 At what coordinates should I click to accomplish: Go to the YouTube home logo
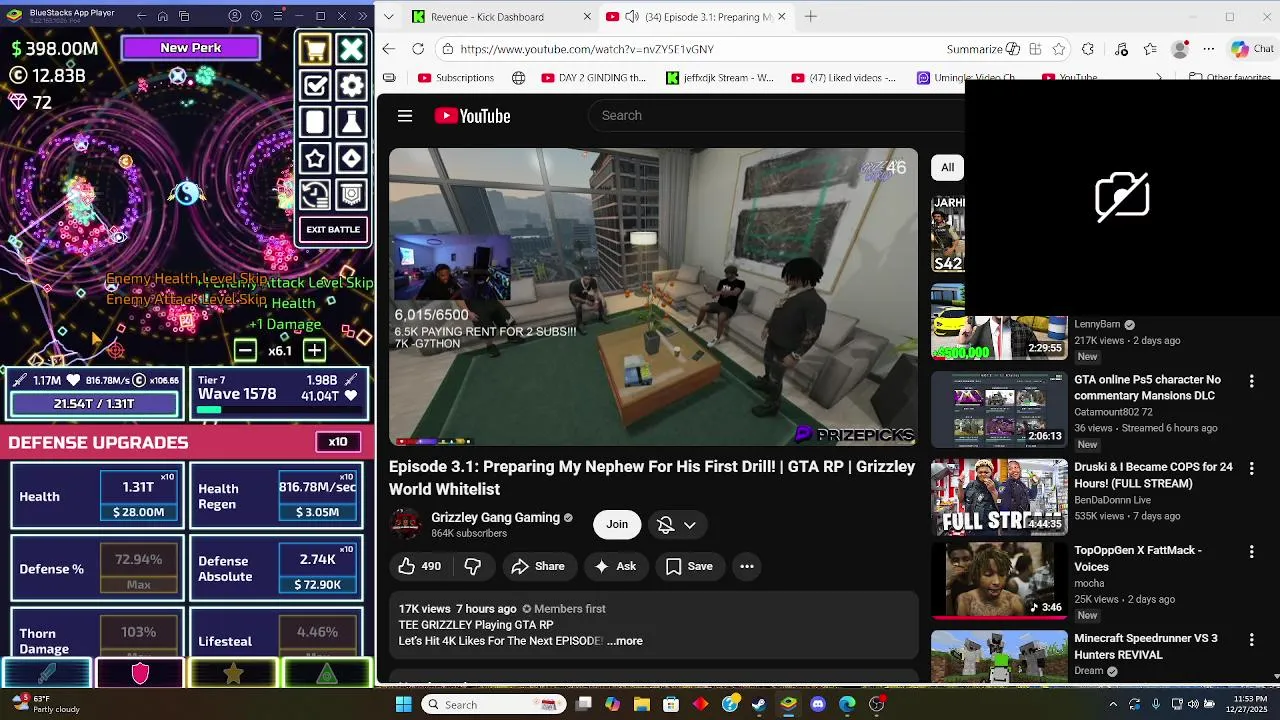[472, 116]
